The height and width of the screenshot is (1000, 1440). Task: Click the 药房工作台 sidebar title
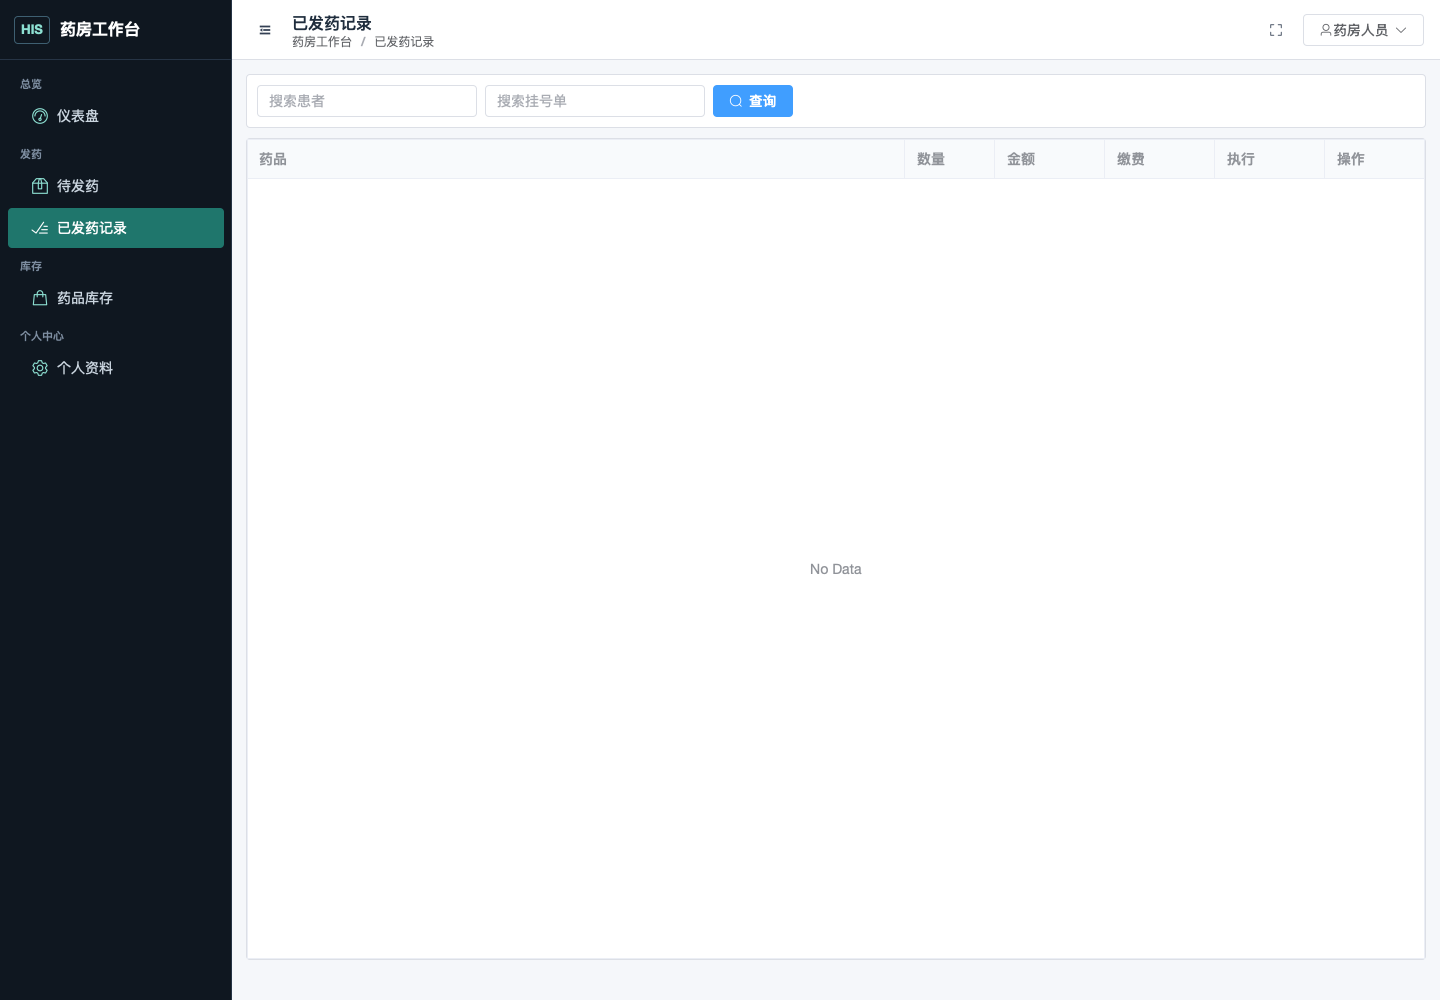(x=100, y=30)
